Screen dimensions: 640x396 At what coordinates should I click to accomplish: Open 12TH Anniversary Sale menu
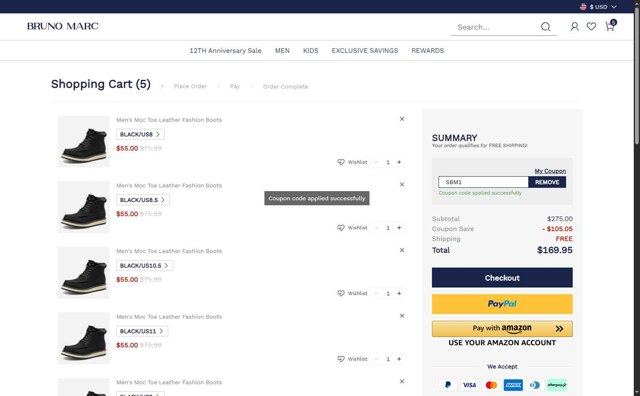(225, 51)
